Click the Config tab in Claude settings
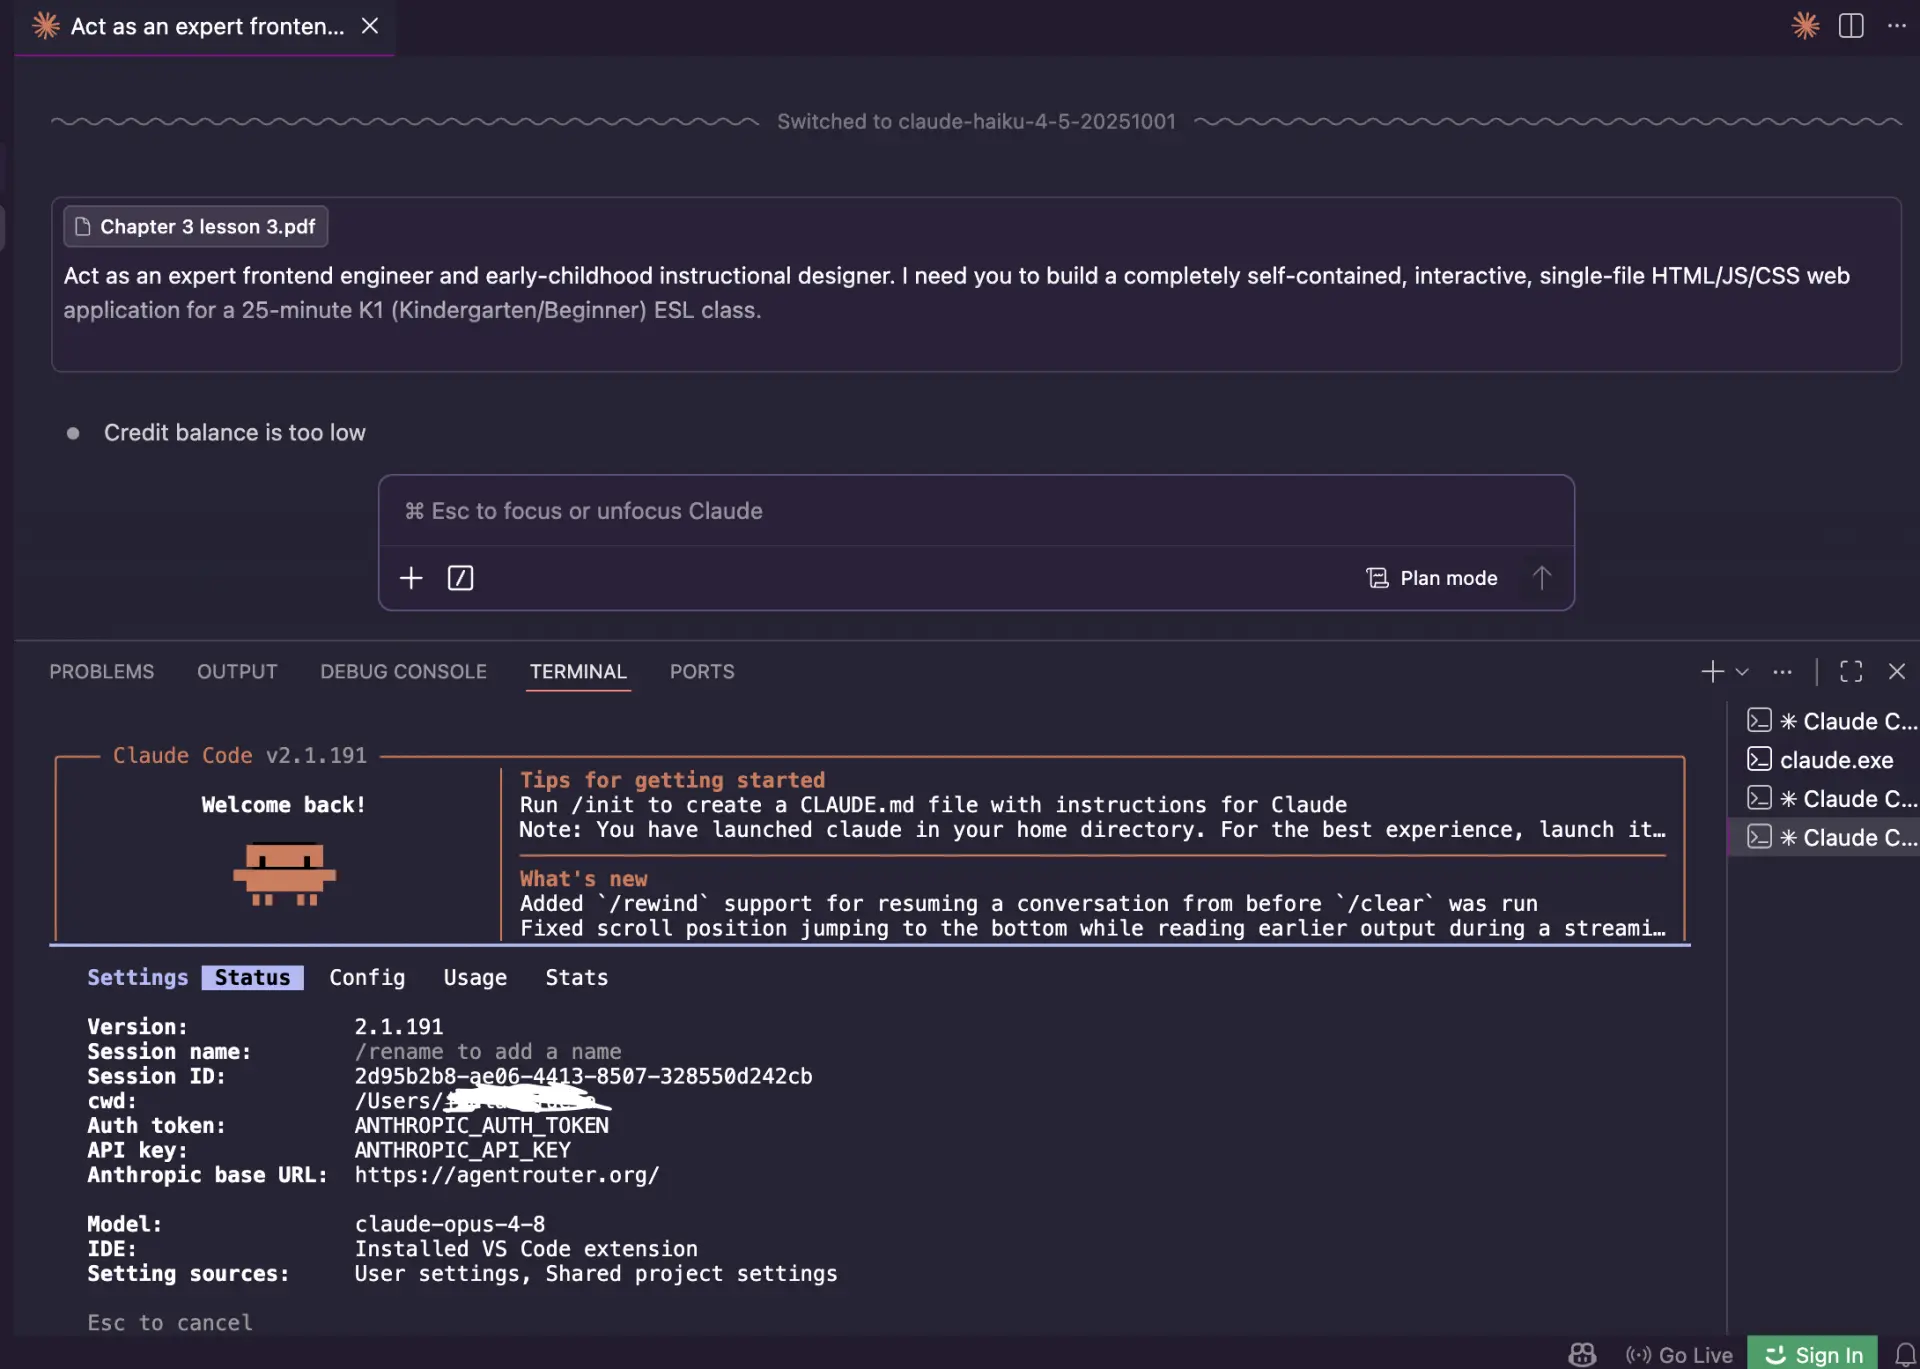The height and width of the screenshot is (1369, 1920). (367, 977)
